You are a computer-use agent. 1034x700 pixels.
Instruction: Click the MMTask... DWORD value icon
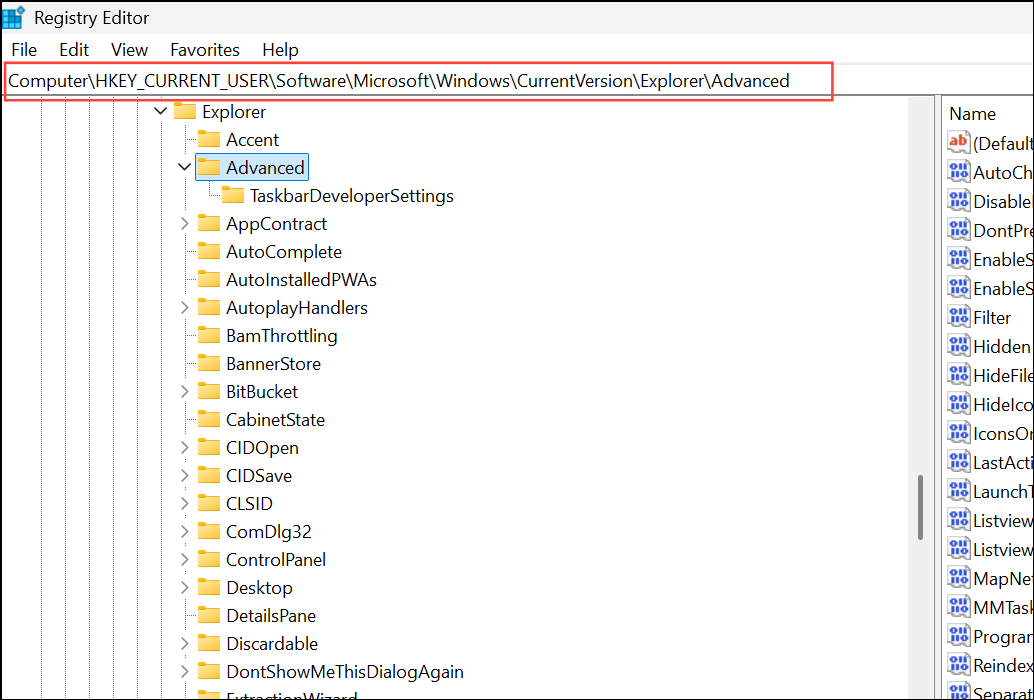pos(958,606)
